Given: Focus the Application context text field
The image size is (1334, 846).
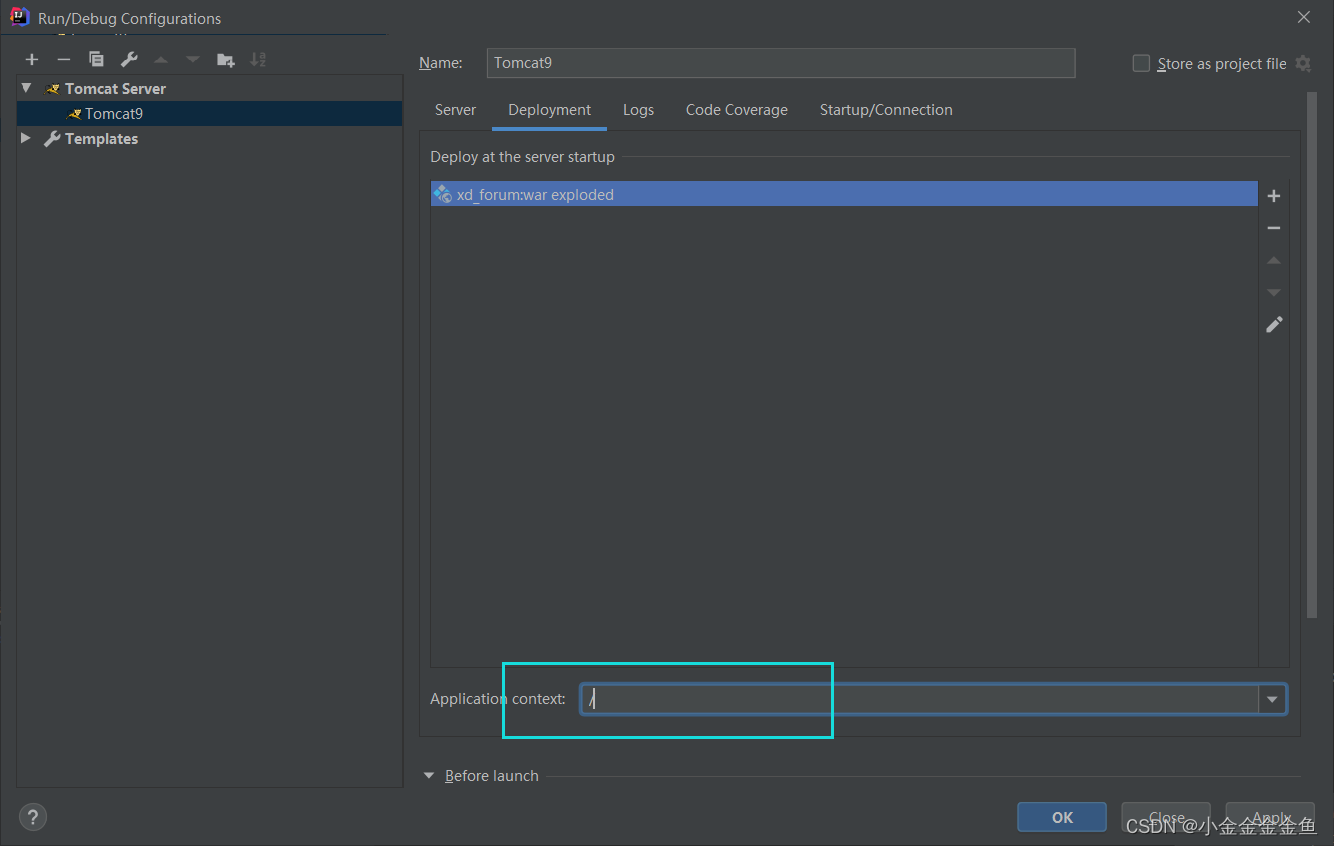Looking at the screenshot, I should (x=920, y=699).
